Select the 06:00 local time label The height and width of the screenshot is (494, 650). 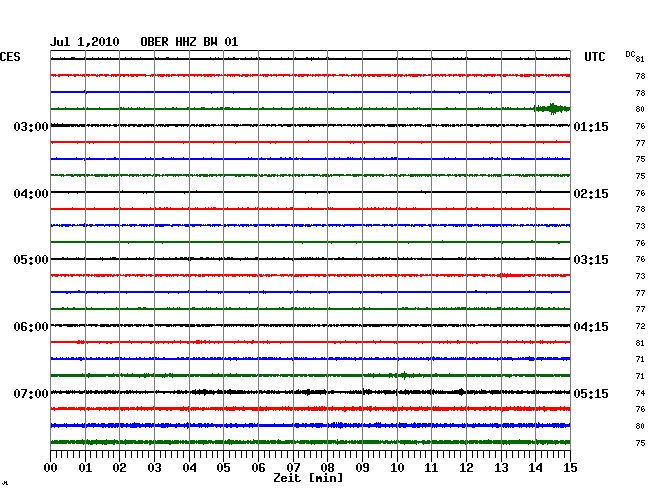click(31, 327)
